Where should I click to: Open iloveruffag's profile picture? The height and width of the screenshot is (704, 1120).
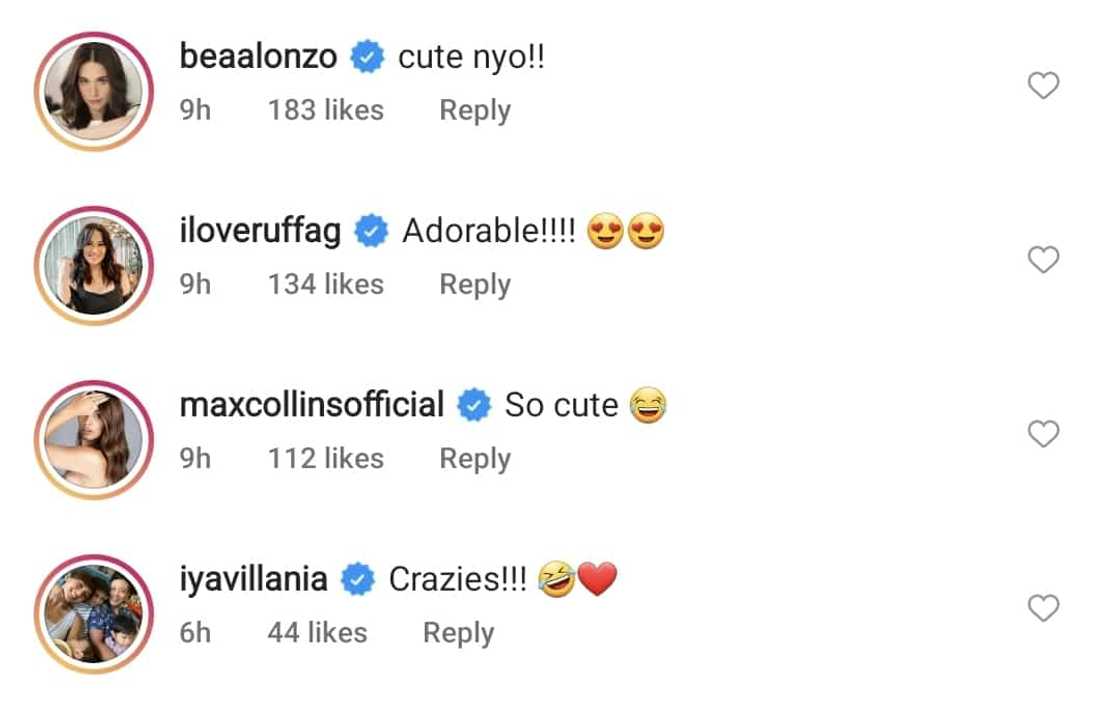pos(94,265)
